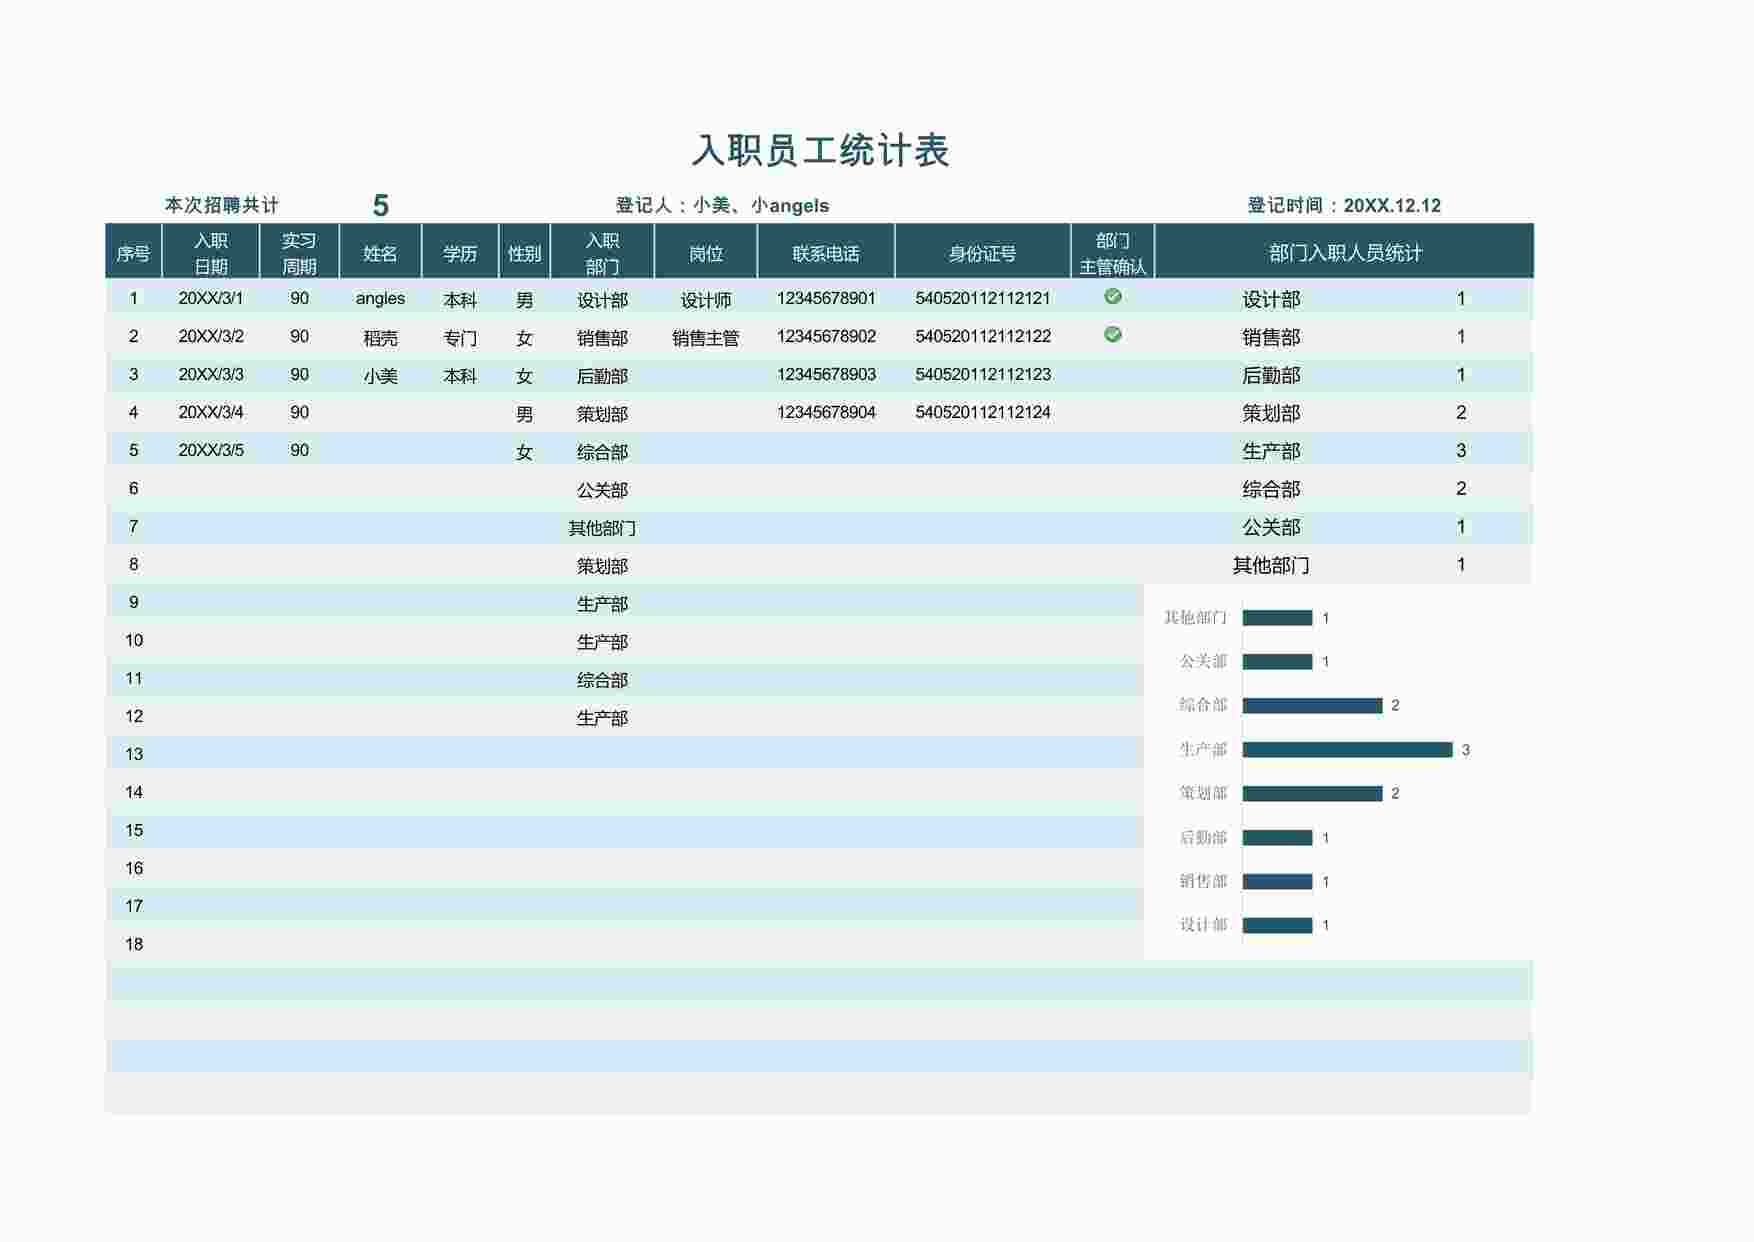Click the 销售部 chart axis label

(x=1203, y=881)
